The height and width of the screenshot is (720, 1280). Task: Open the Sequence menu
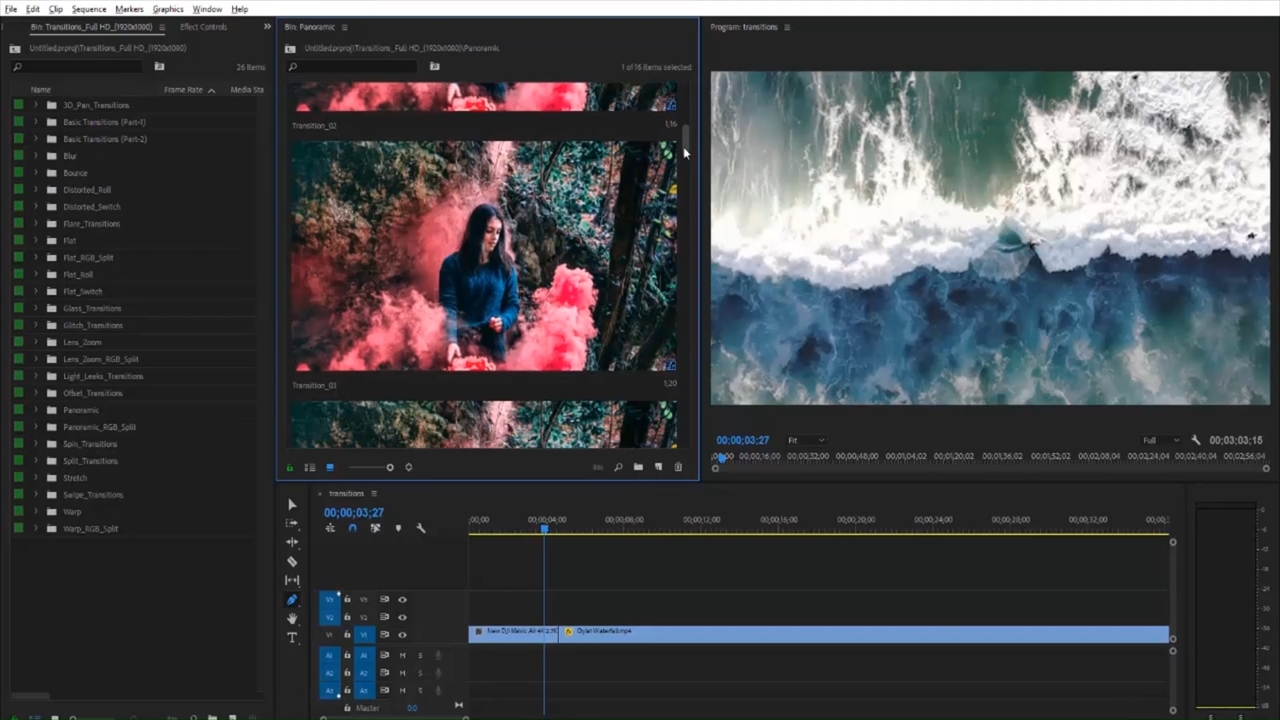89,9
